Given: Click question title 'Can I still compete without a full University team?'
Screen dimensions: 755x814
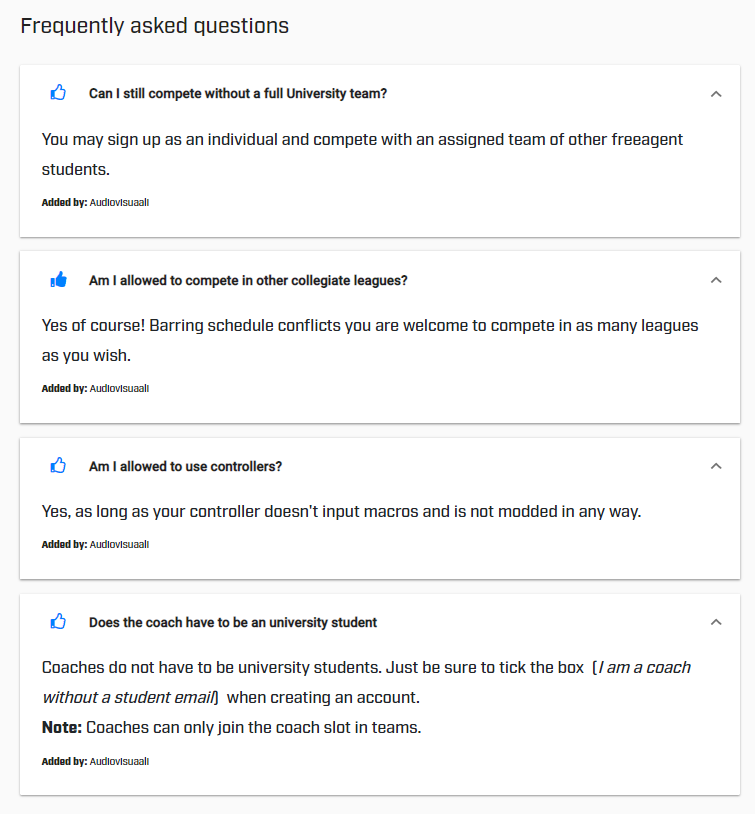Looking at the screenshot, I should pyautogui.click(x=237, y=93).
